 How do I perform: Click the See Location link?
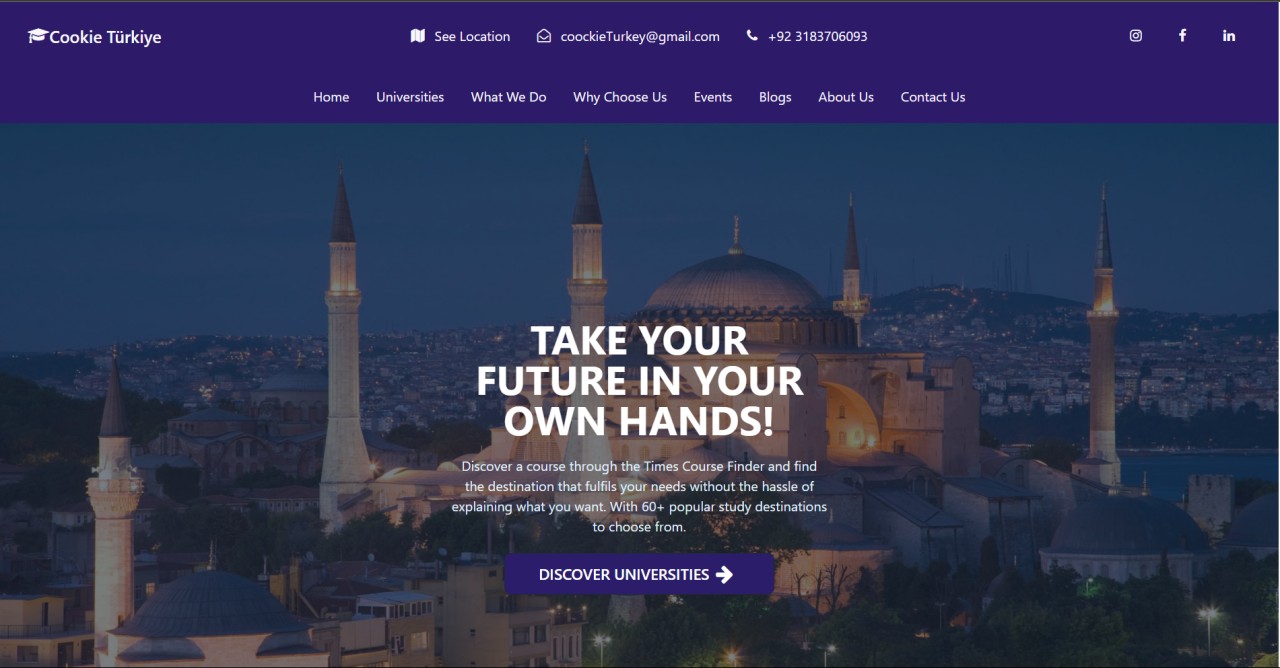click(x=472, y=36)
